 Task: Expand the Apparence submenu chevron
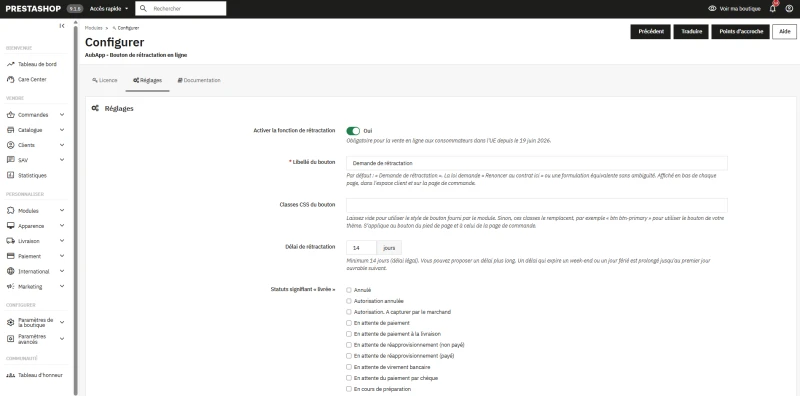62,226
